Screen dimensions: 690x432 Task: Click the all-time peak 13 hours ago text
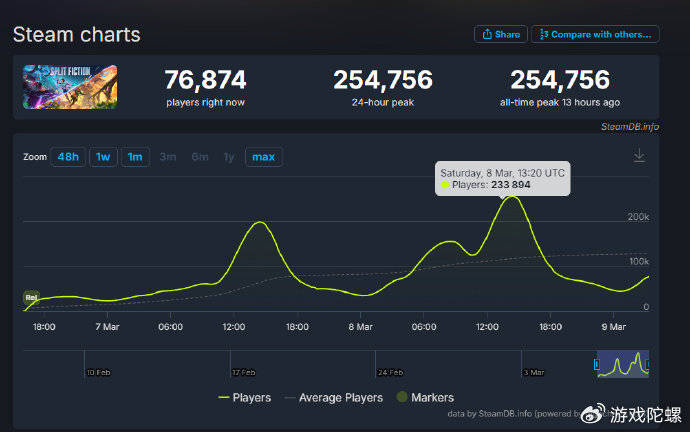click(560, 103)
